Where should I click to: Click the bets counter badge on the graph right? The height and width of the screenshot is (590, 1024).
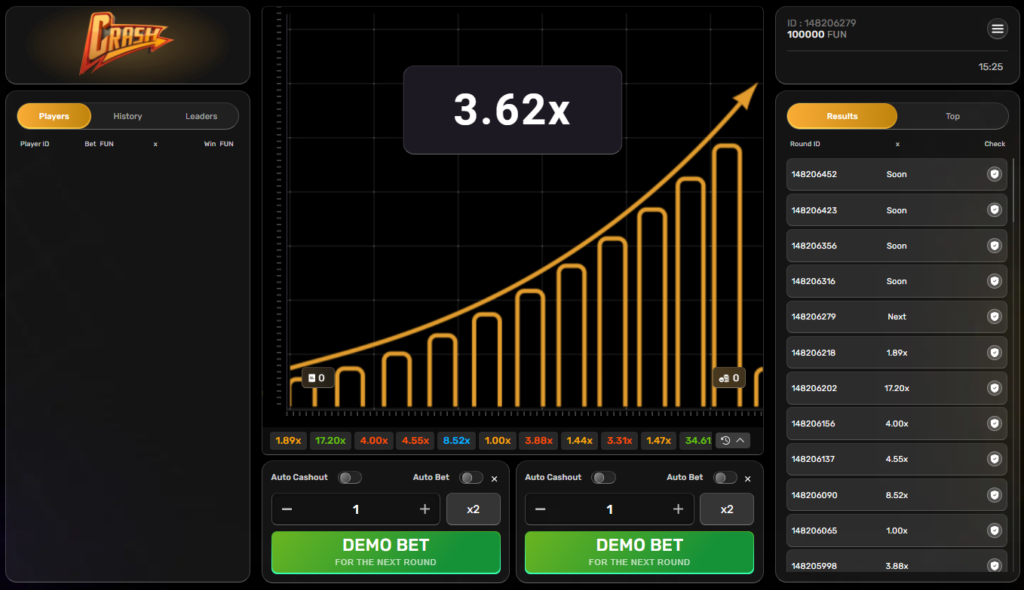click(729, 378)
